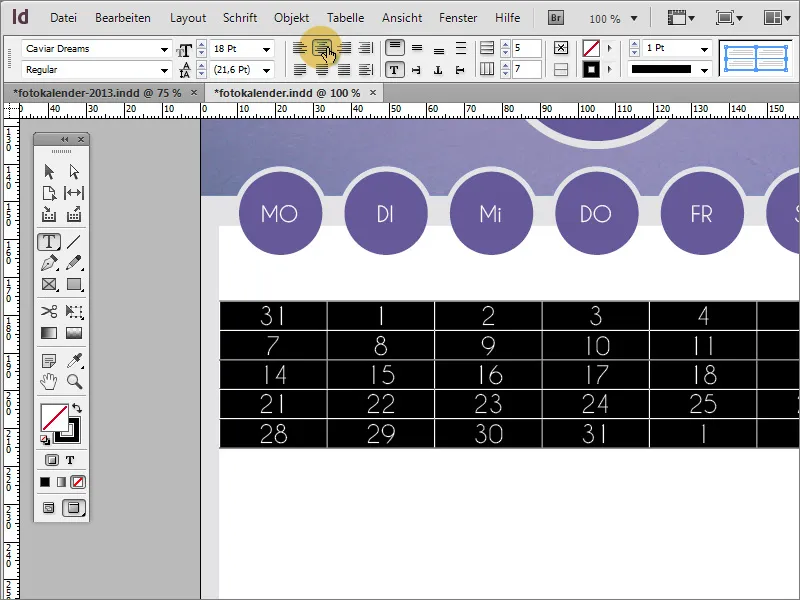Open the Datei menu
800x600 pixels.
[63, 18]
